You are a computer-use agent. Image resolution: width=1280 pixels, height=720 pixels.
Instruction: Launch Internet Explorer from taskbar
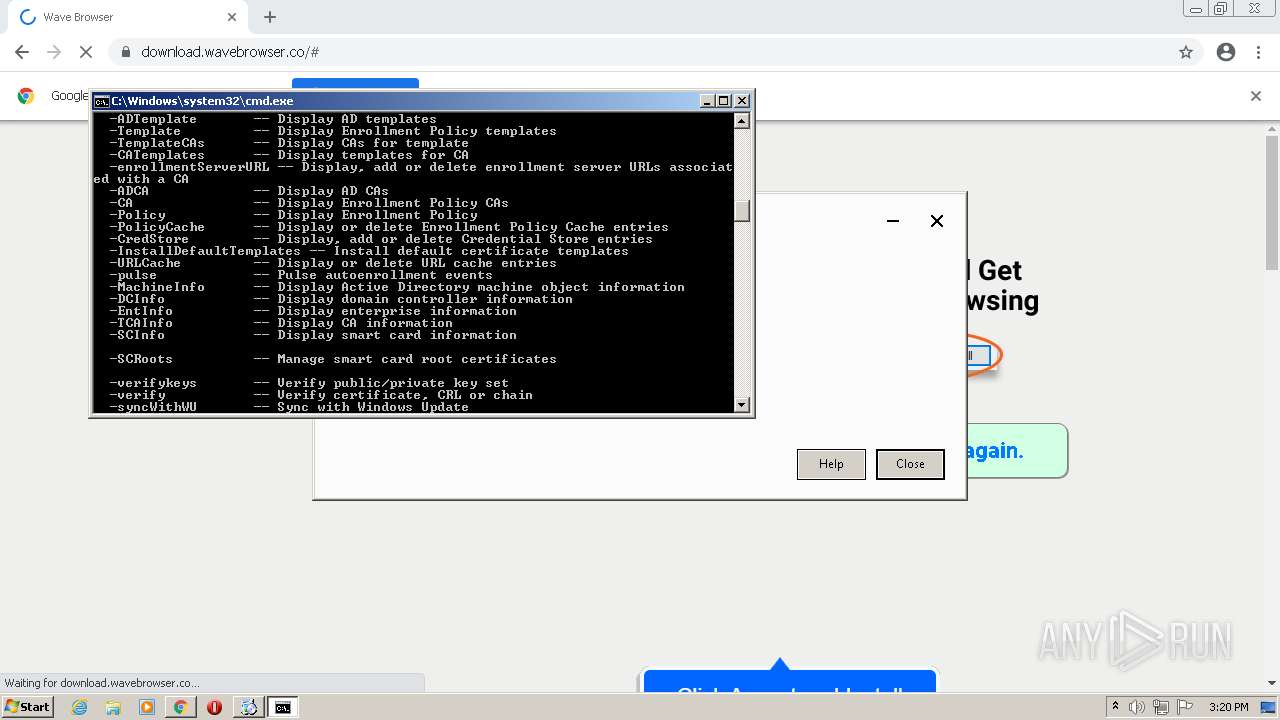click(80, 707)
